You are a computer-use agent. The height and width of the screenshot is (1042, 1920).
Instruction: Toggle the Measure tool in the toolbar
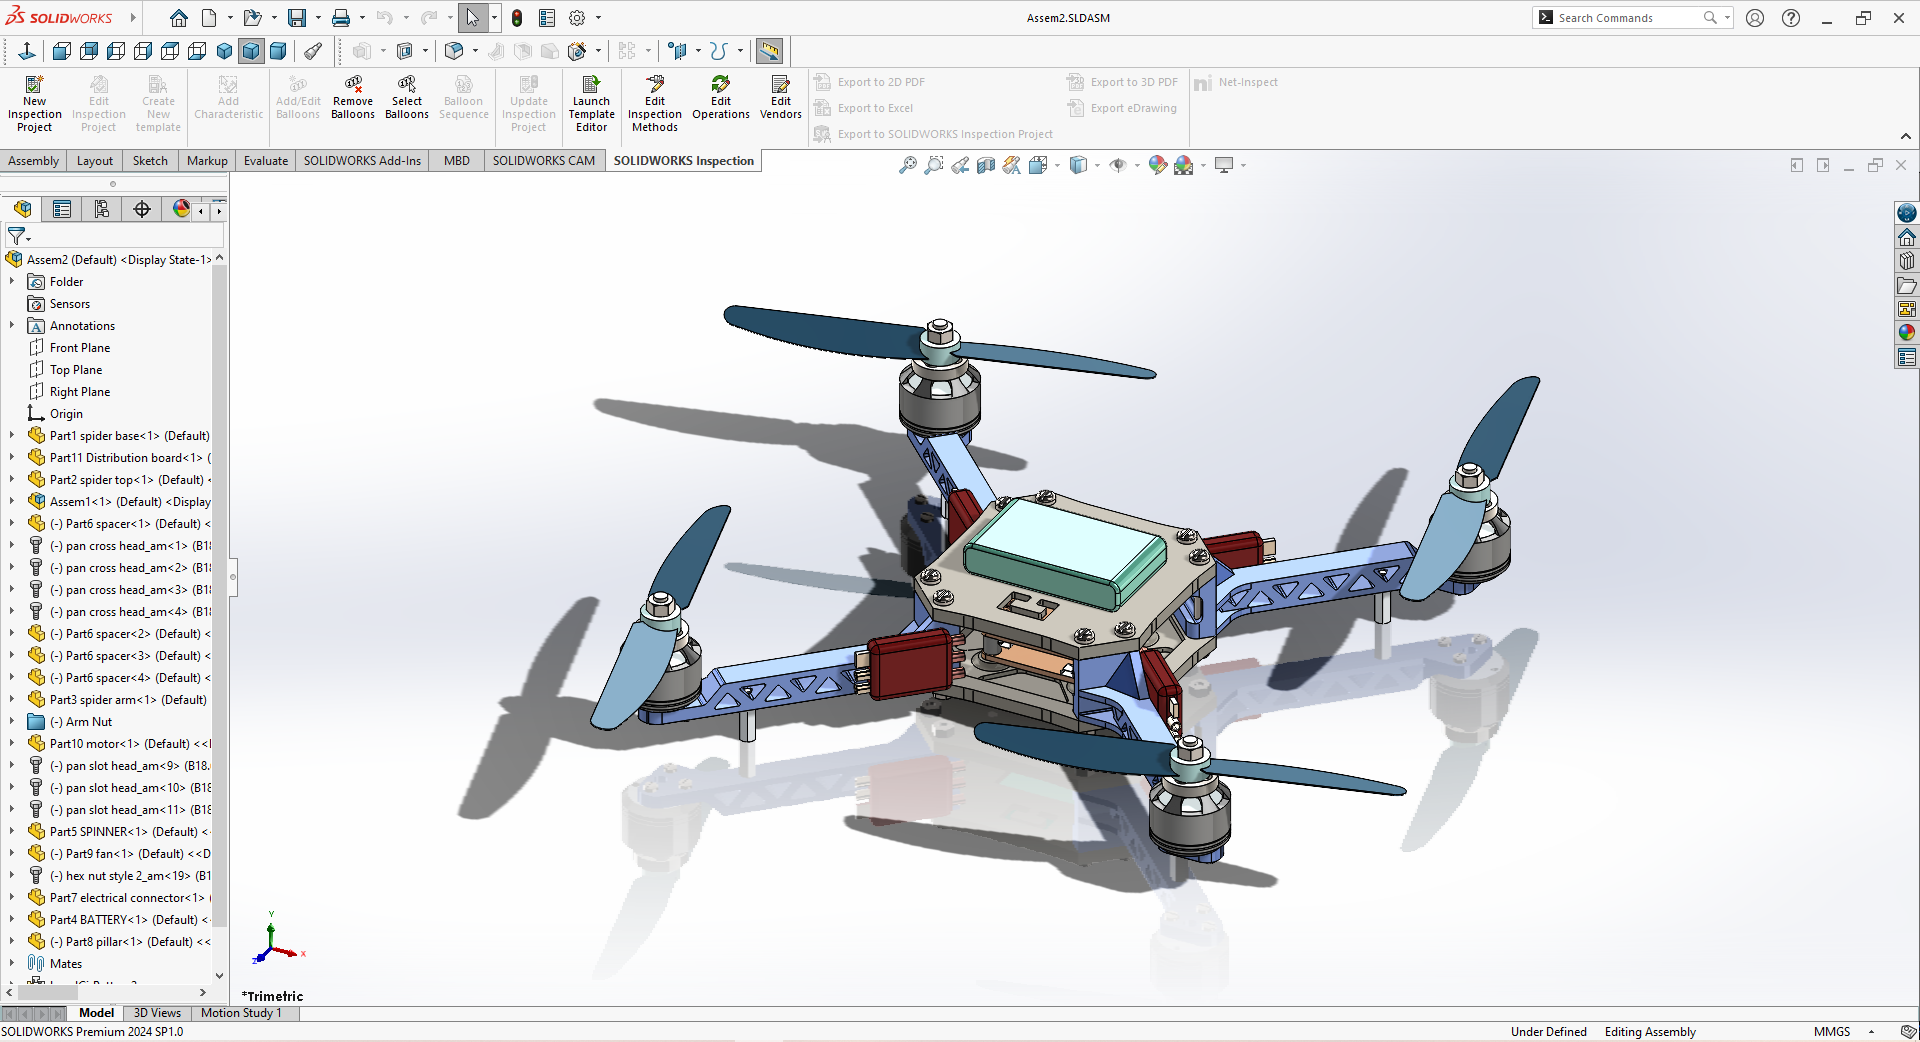point(769,51)
